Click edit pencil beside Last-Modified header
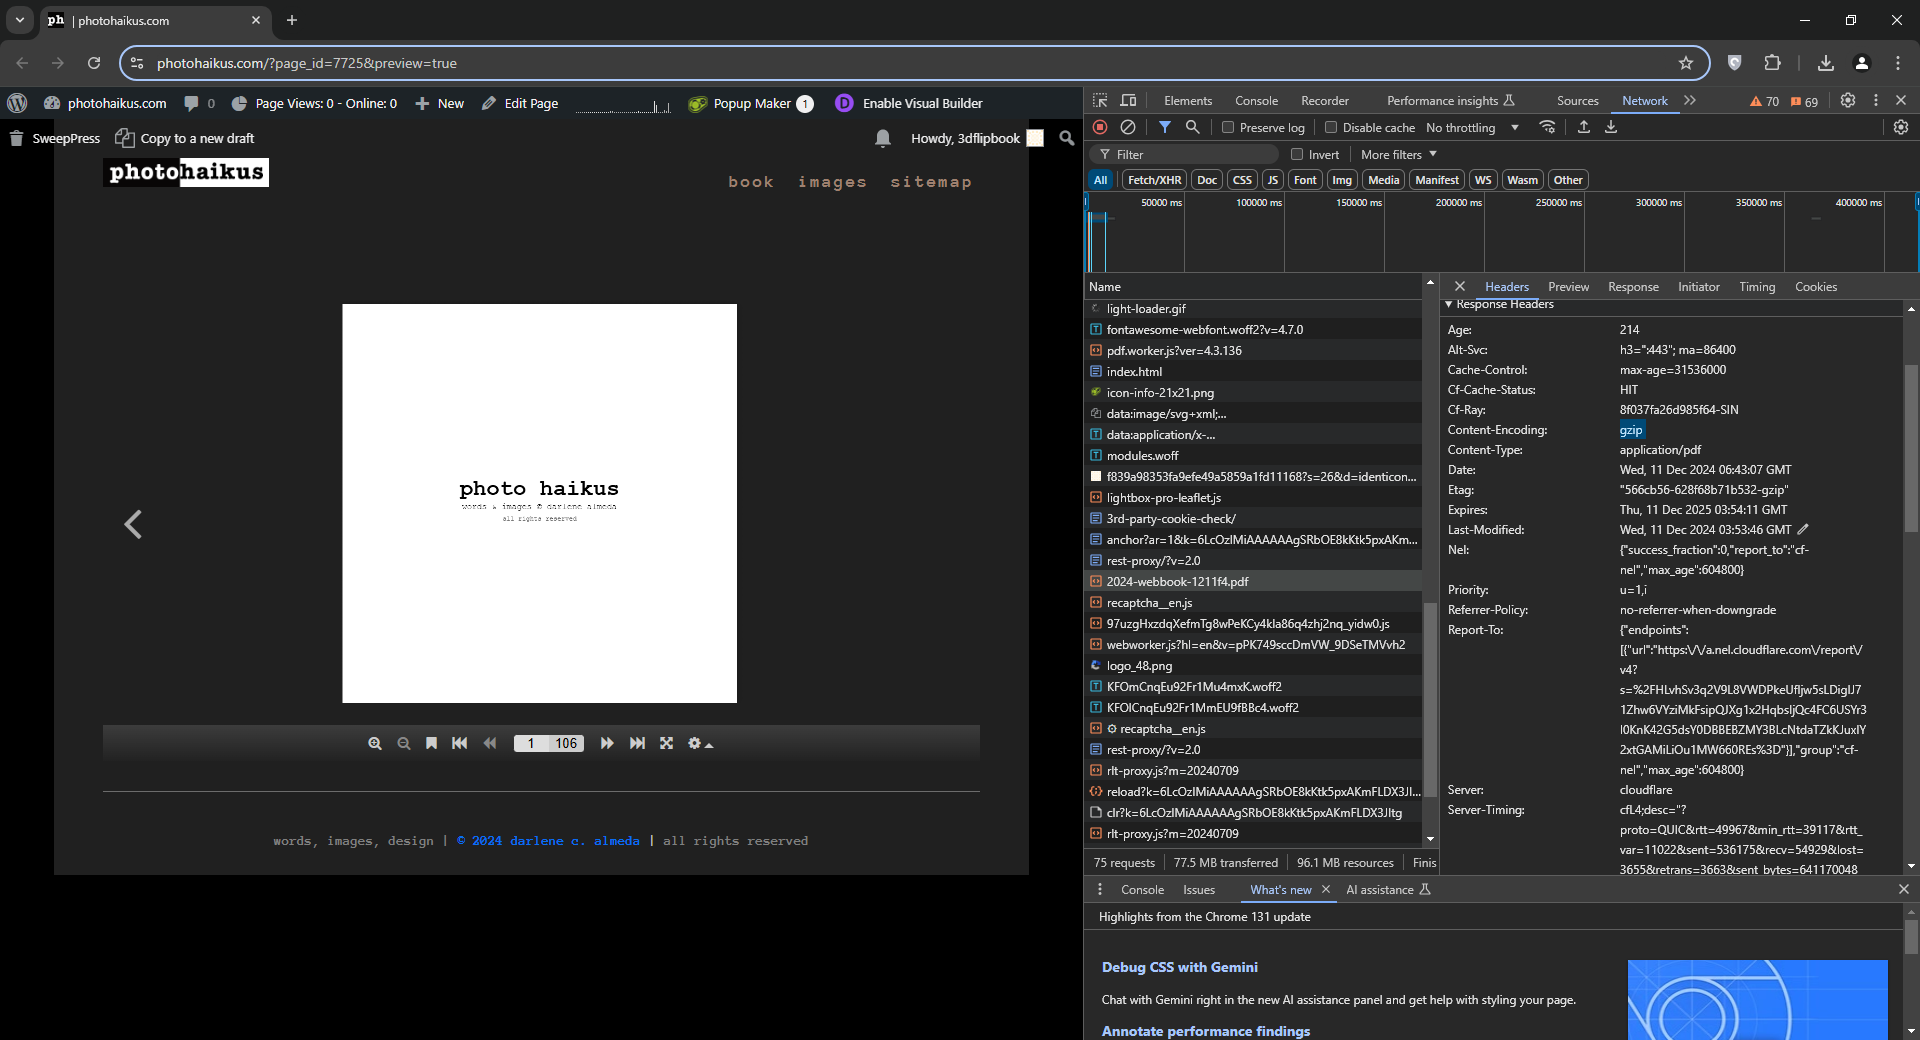Viewport: 1920px width, 1040px height. 1803,529
